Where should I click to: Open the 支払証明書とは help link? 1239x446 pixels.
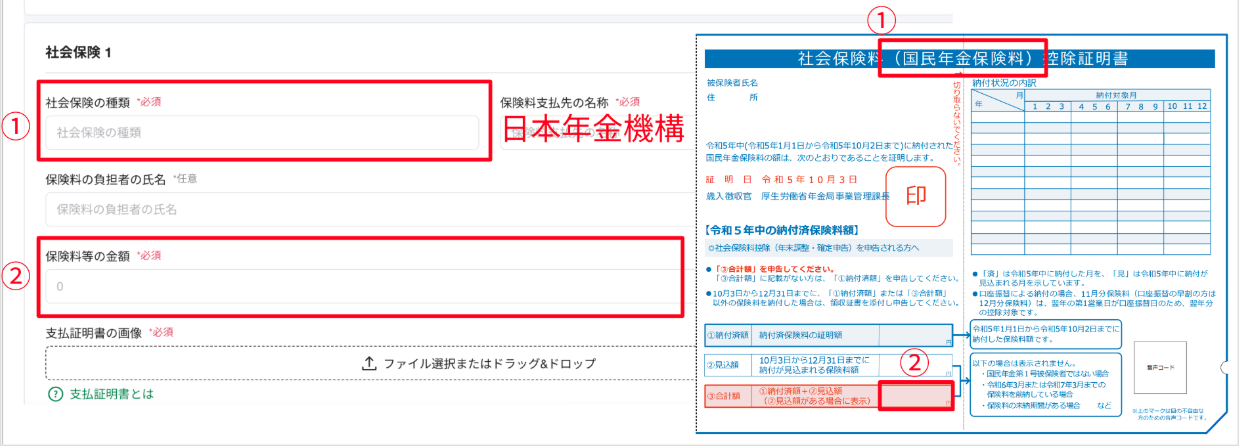[x=112, y=394]
